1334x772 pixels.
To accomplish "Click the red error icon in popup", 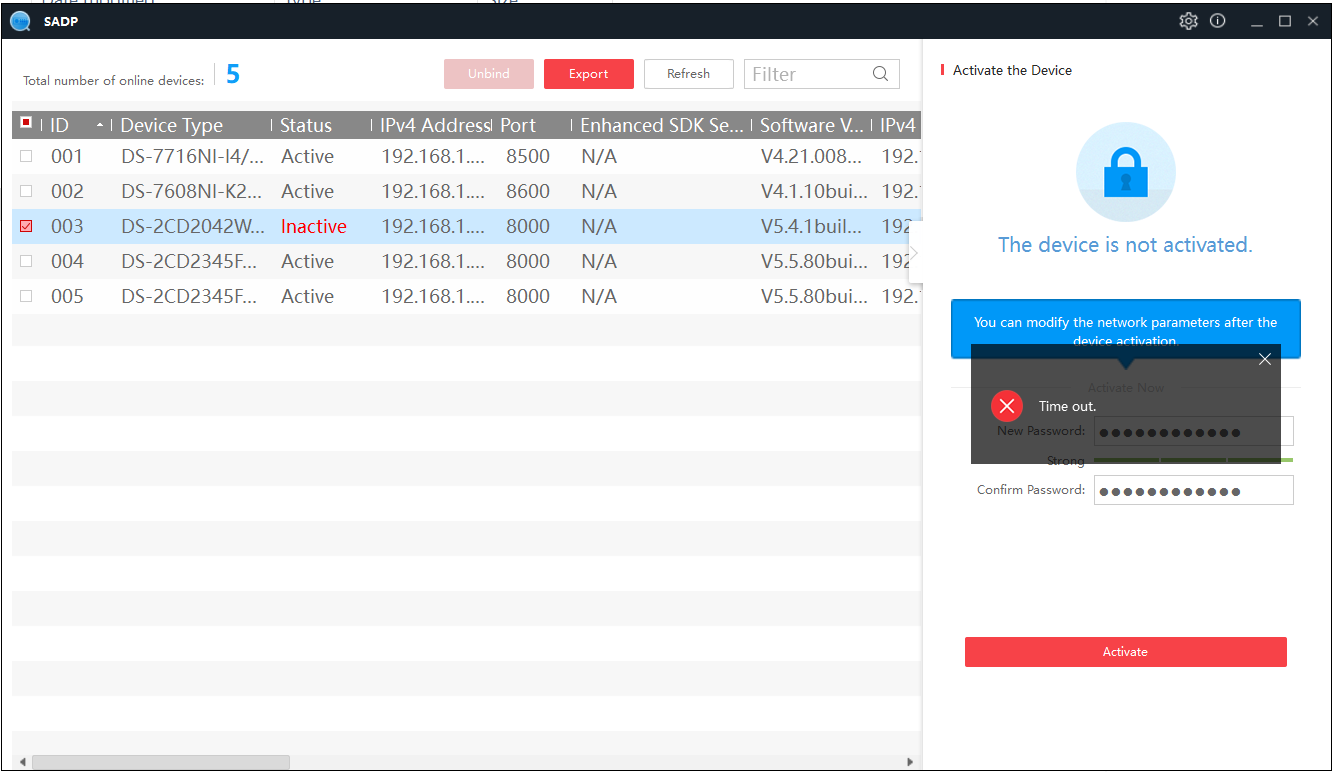I will click(x=1006, y=406).
